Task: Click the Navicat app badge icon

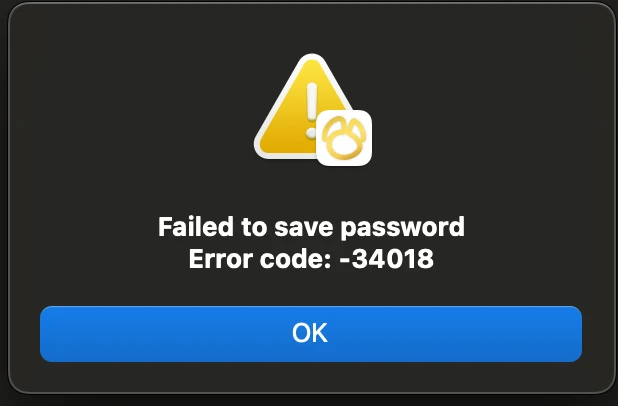Action: point(344,138)
